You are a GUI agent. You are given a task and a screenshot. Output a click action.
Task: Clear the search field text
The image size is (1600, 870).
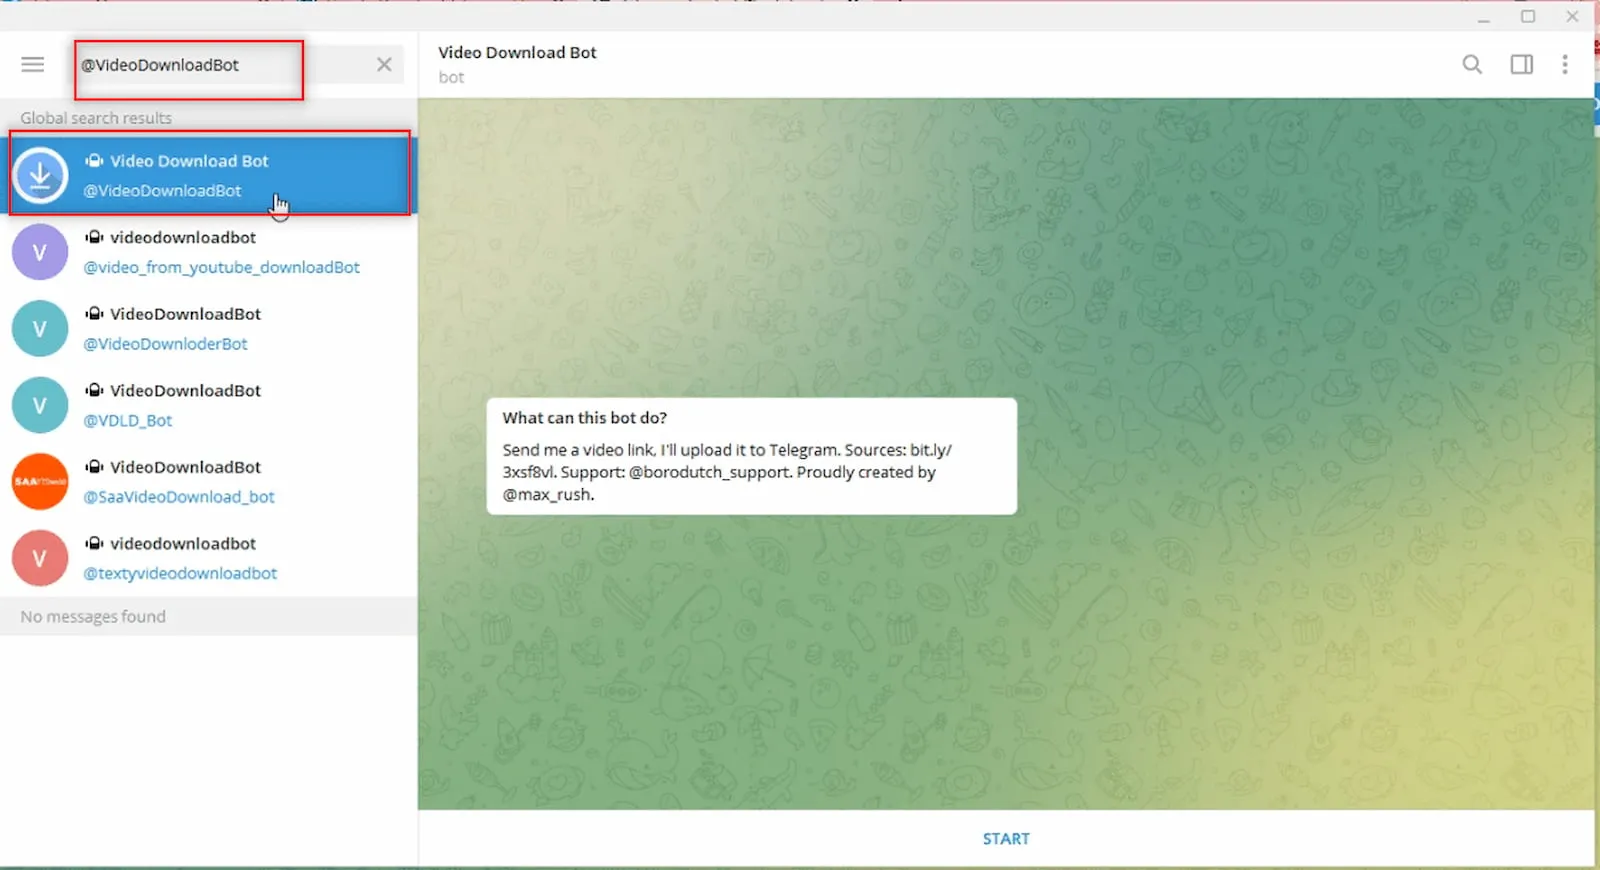click(384, 65)
